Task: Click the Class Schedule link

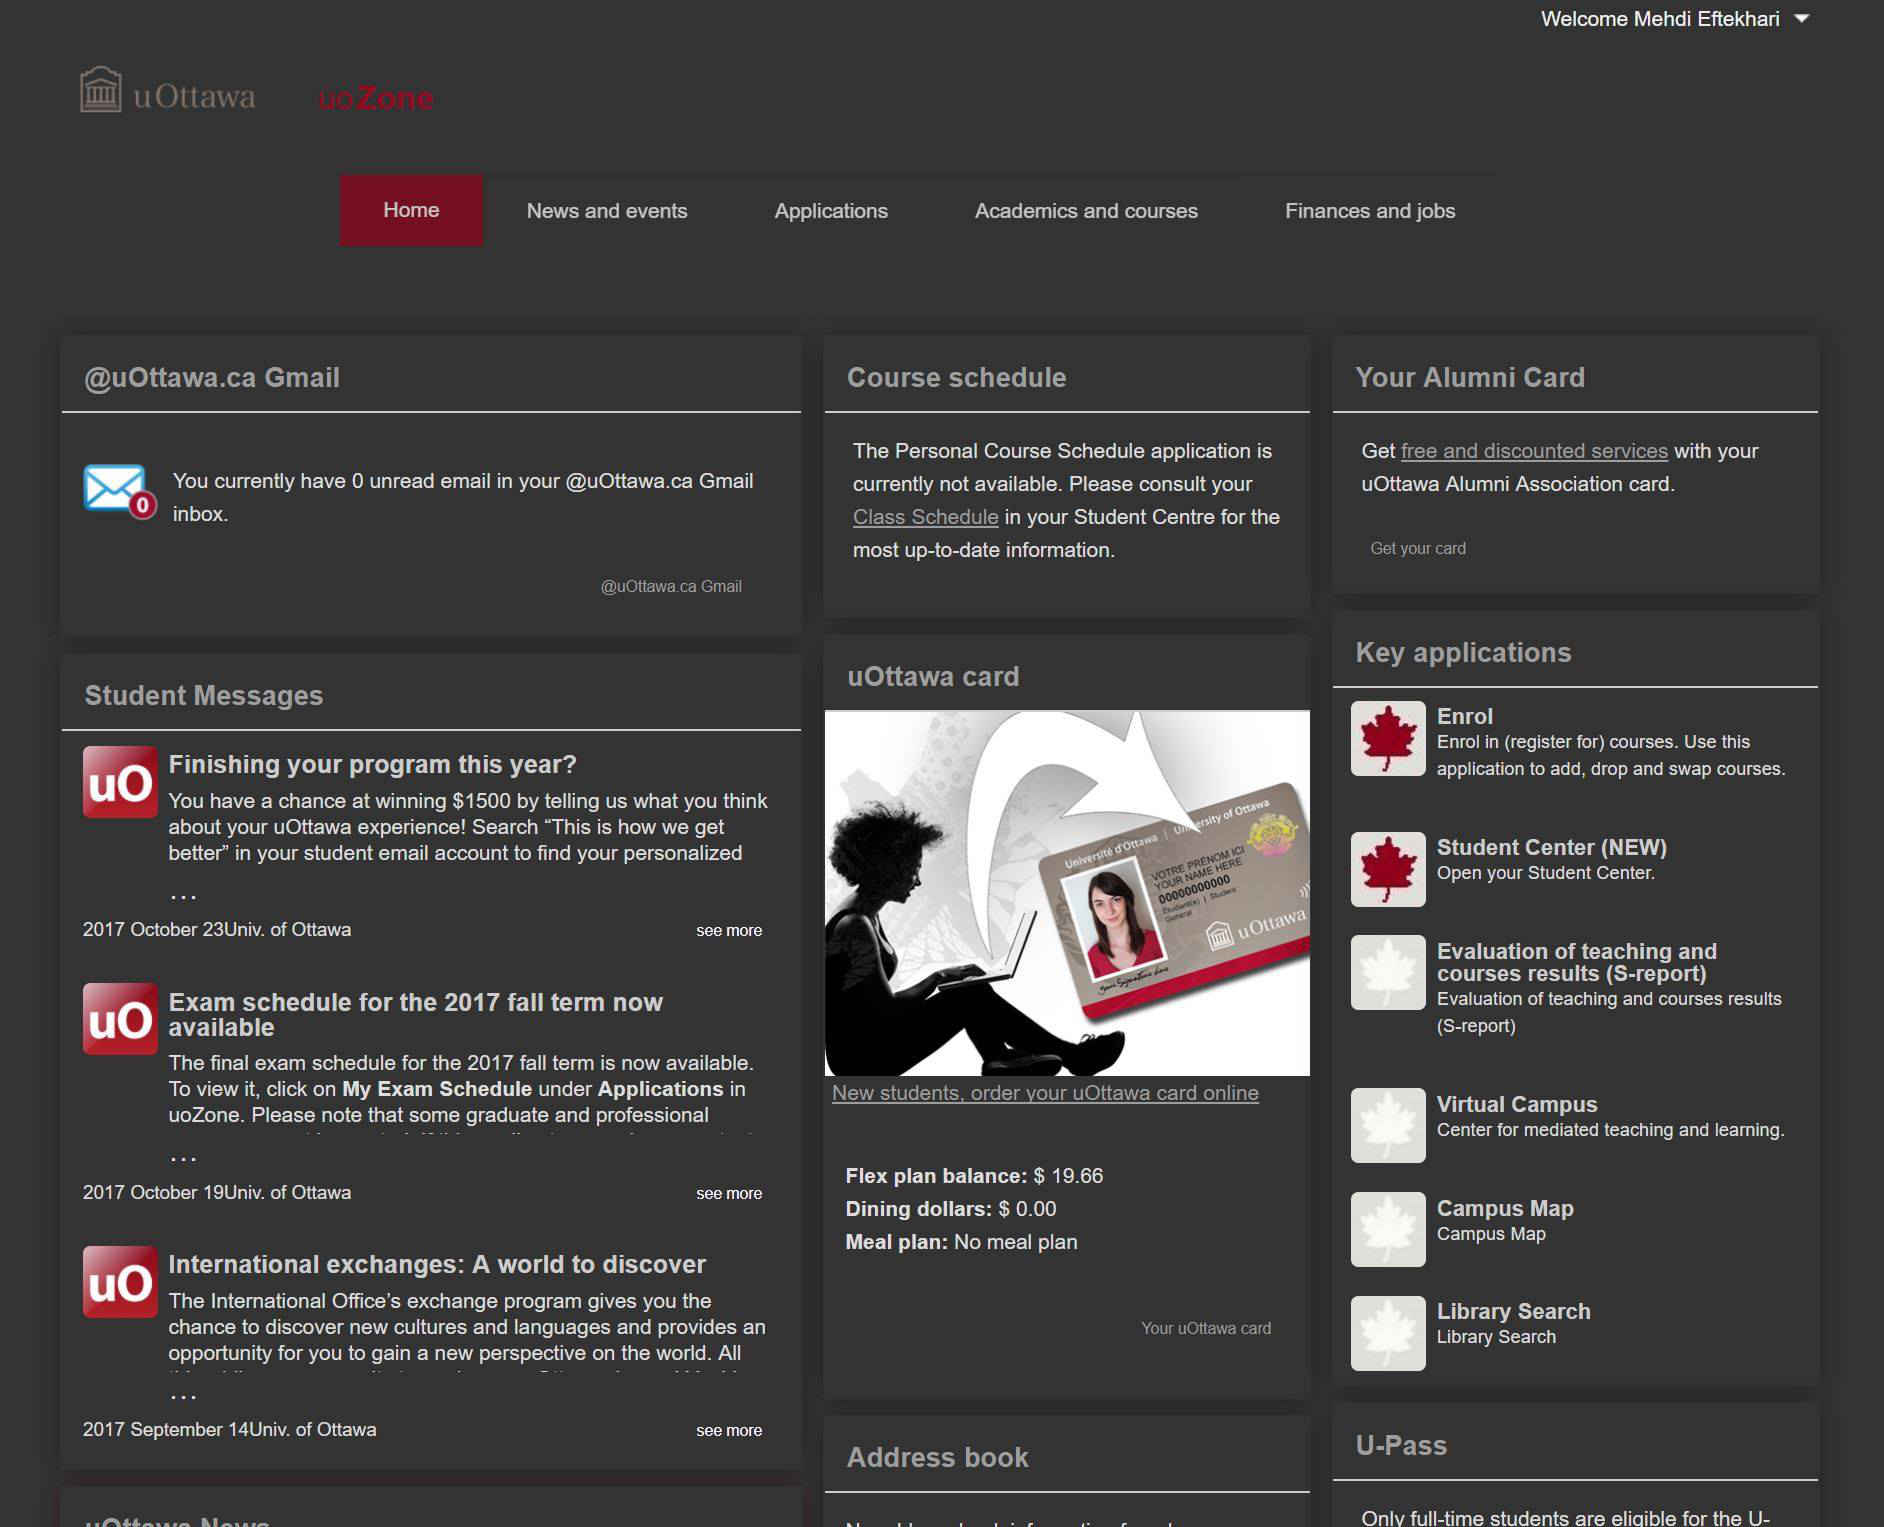Action: click(x=925, y=517)
